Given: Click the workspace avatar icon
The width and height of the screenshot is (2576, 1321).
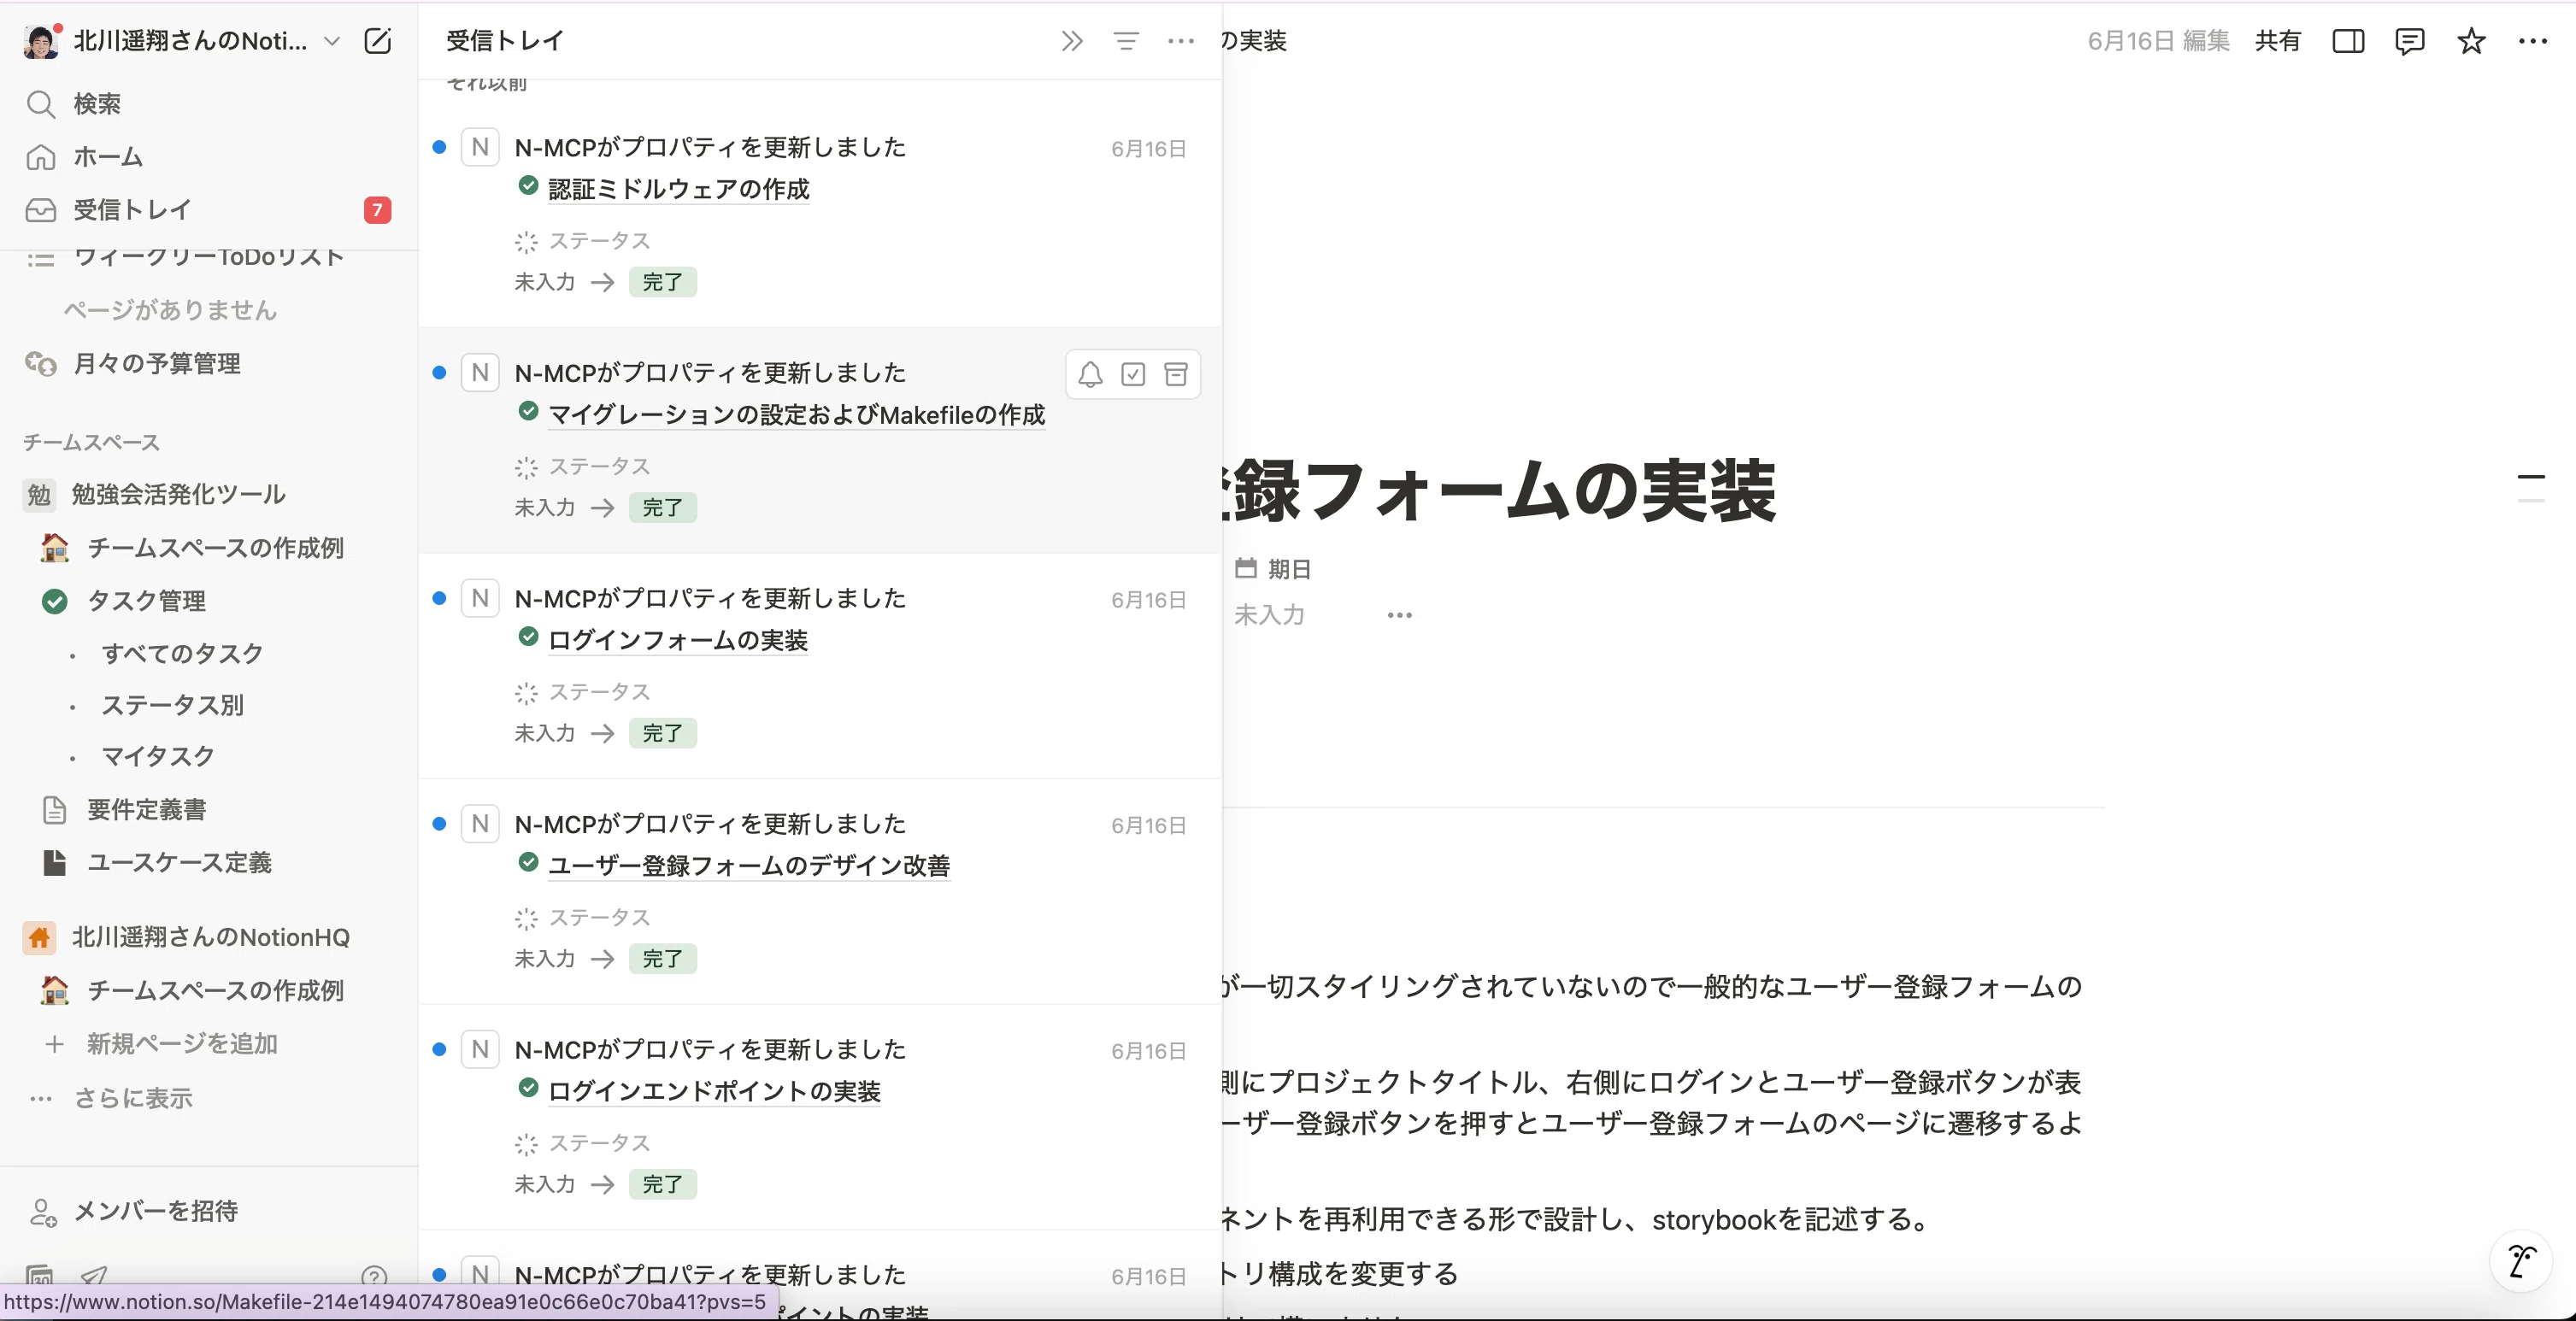Looking at the screenshot, I should click(41, 41).
